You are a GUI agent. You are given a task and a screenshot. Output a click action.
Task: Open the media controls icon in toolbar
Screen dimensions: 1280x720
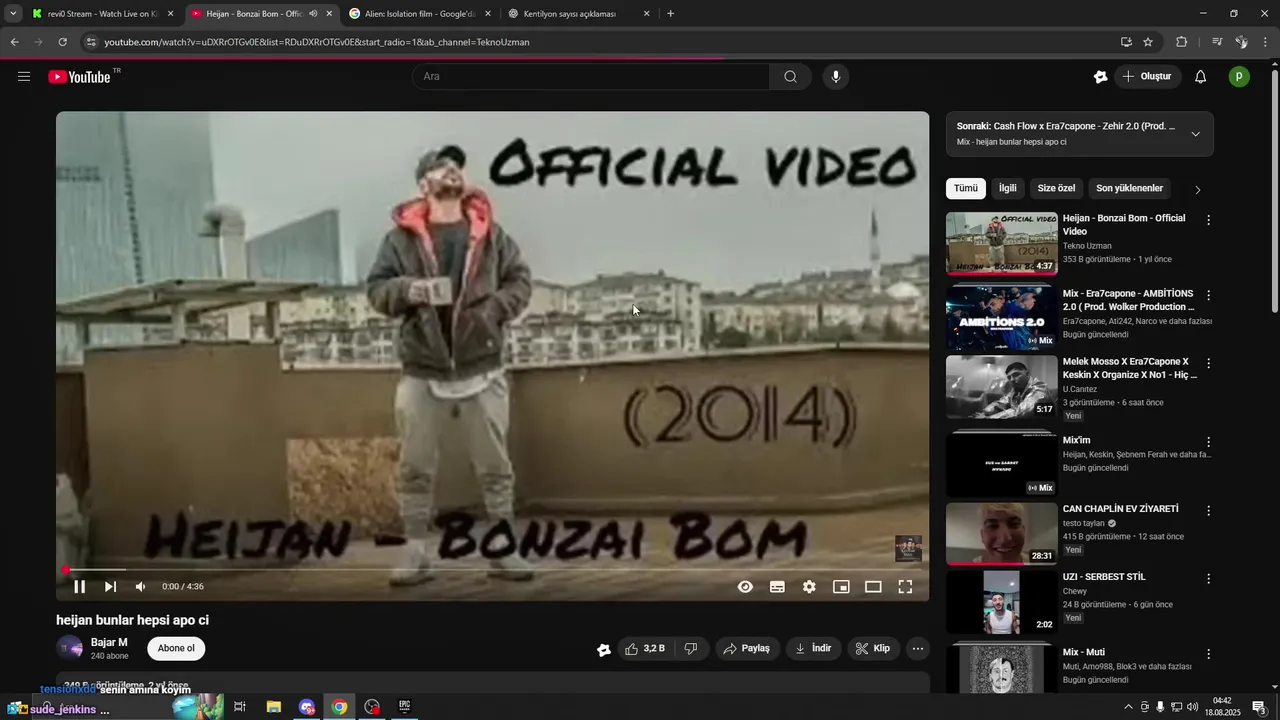click(1217, 42)
